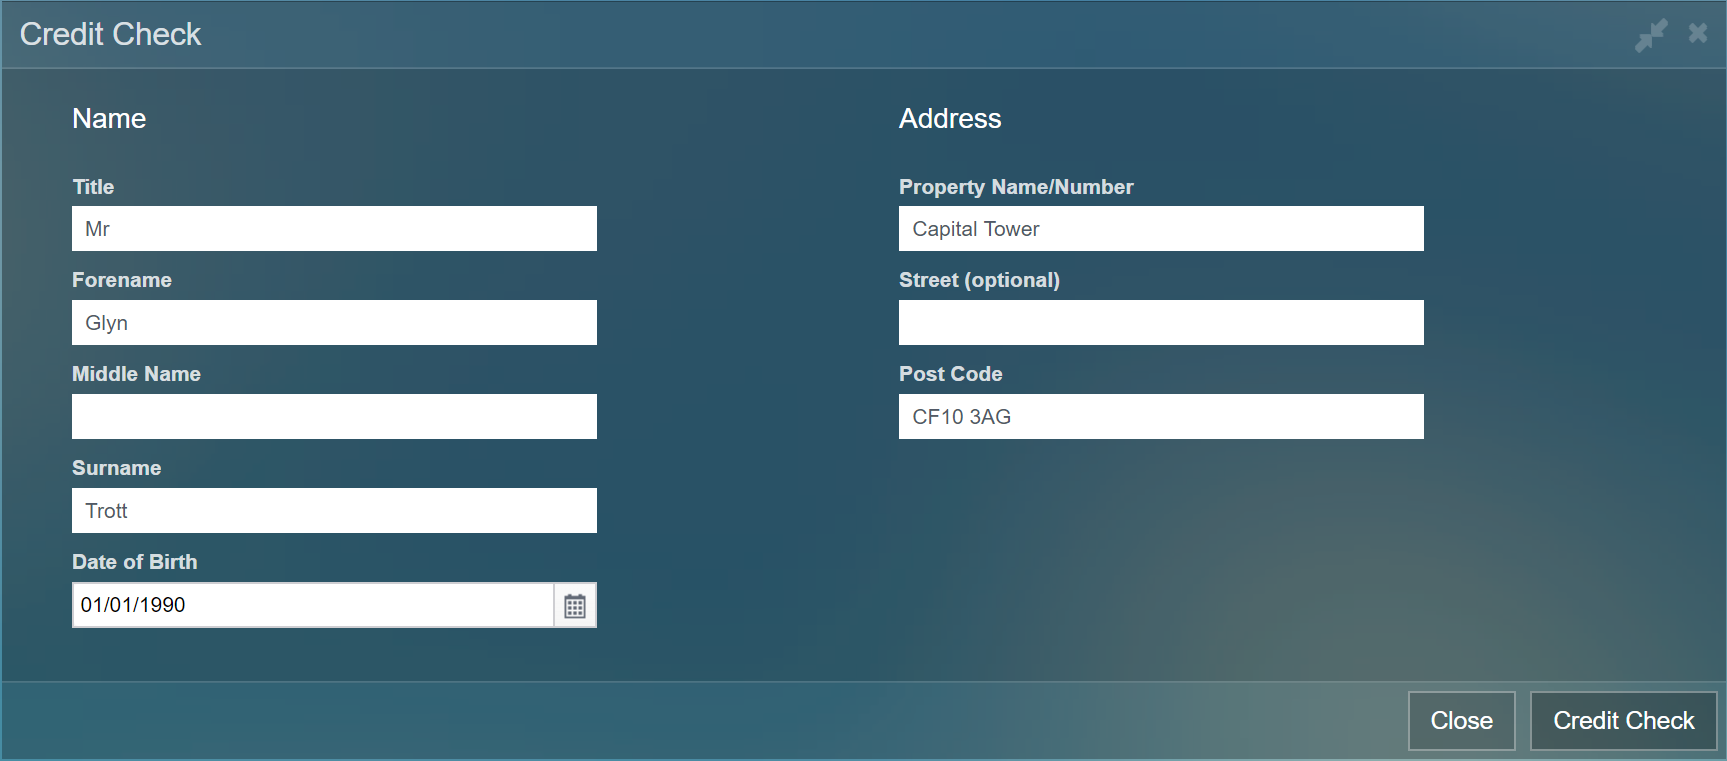Click the Property Name/Number field
This screenshot has height=761, width=1727.
1160,229
